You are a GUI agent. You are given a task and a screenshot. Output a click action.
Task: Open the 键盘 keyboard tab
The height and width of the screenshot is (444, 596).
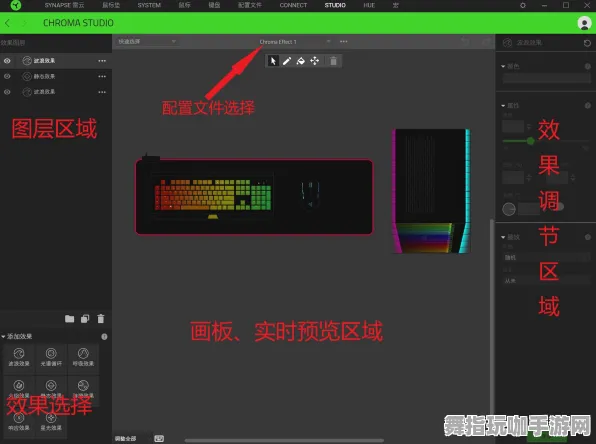click(x=214, y=5)
